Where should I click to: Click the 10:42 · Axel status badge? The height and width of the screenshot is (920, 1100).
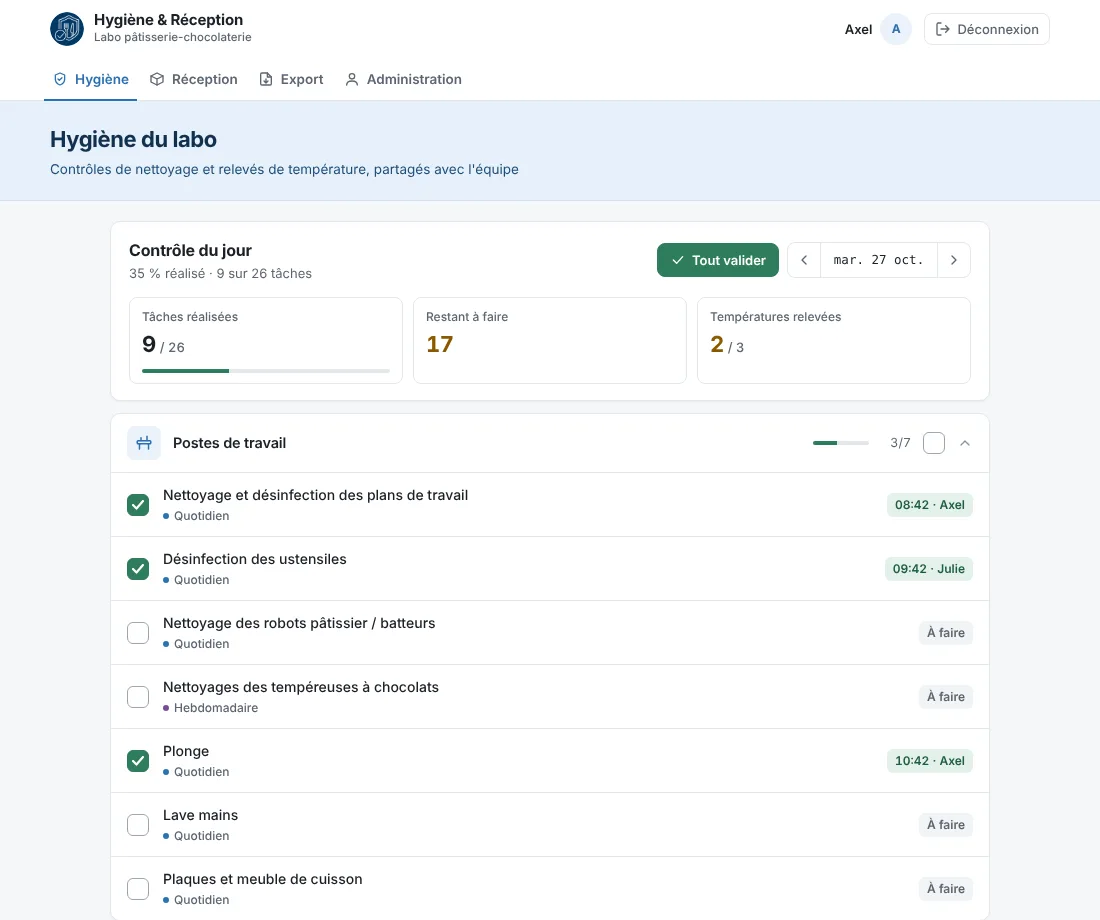point(930,761)
